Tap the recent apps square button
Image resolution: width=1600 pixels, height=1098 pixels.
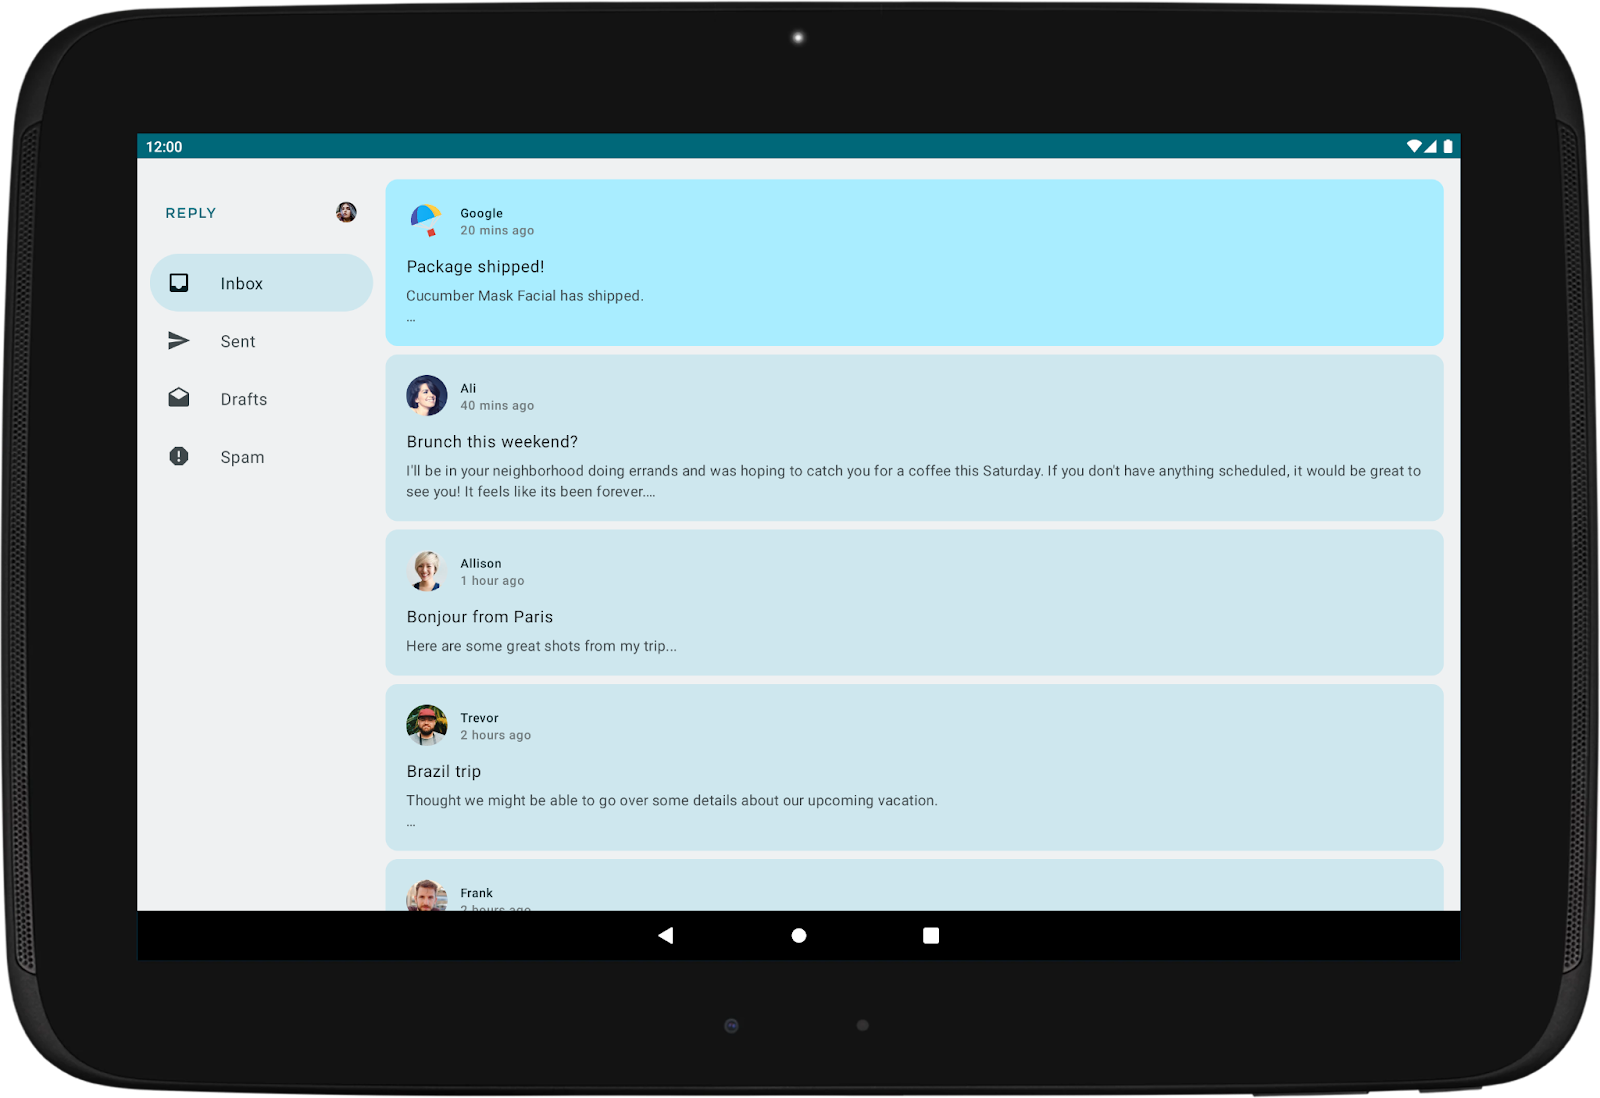(930, 934)
